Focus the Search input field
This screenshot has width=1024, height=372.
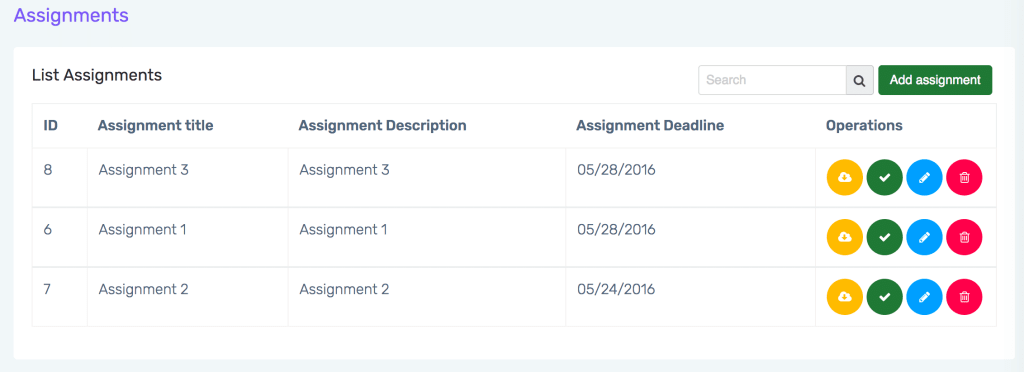coord(773,80)
